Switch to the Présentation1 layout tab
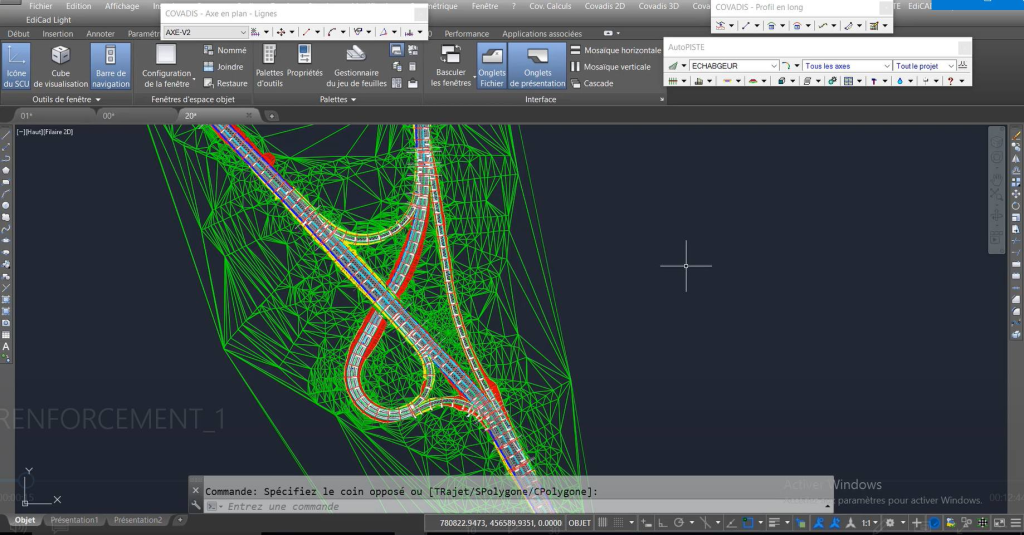Screen dimensions: 1024x535 click(x=74, y=520)
